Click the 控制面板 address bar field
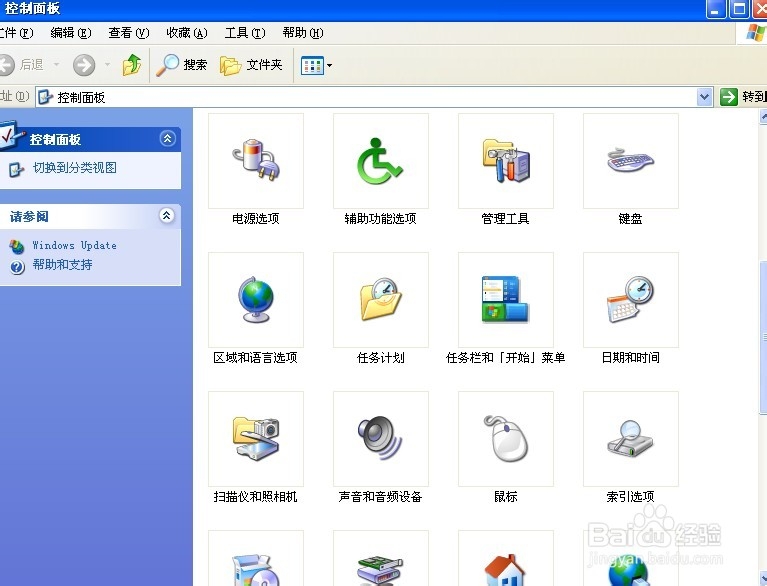The image size is (767, 586). [x=374, y=97]
